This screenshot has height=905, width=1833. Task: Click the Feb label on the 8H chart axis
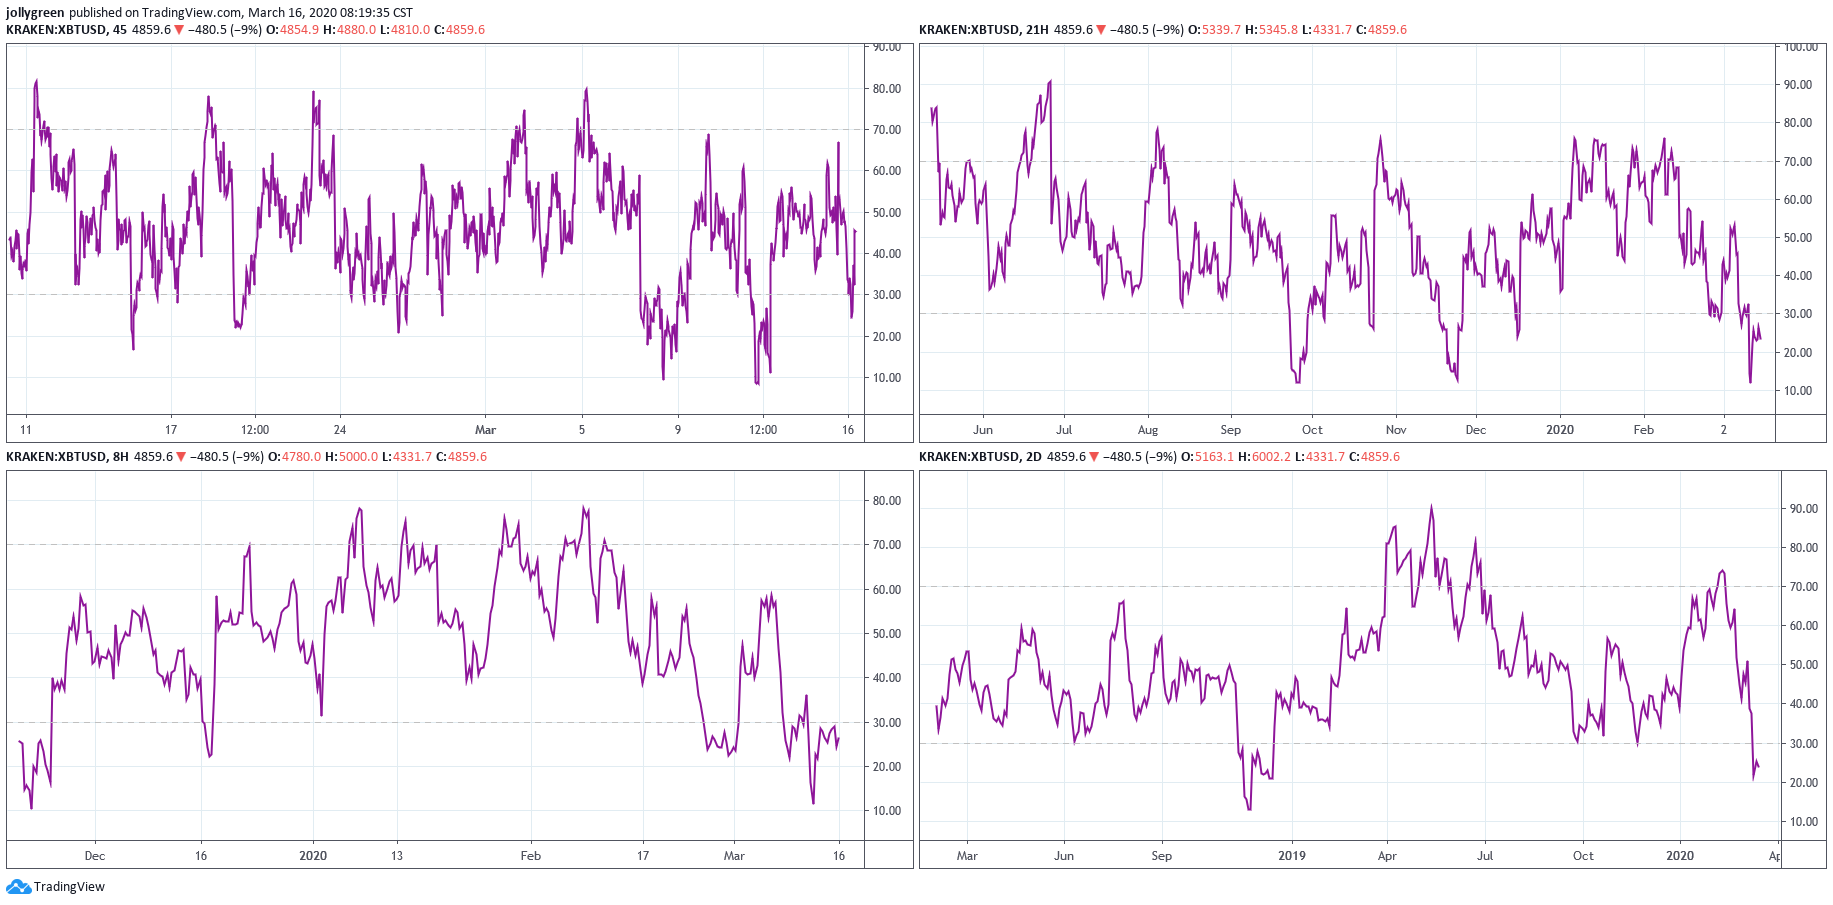click(x=531, y=856)
